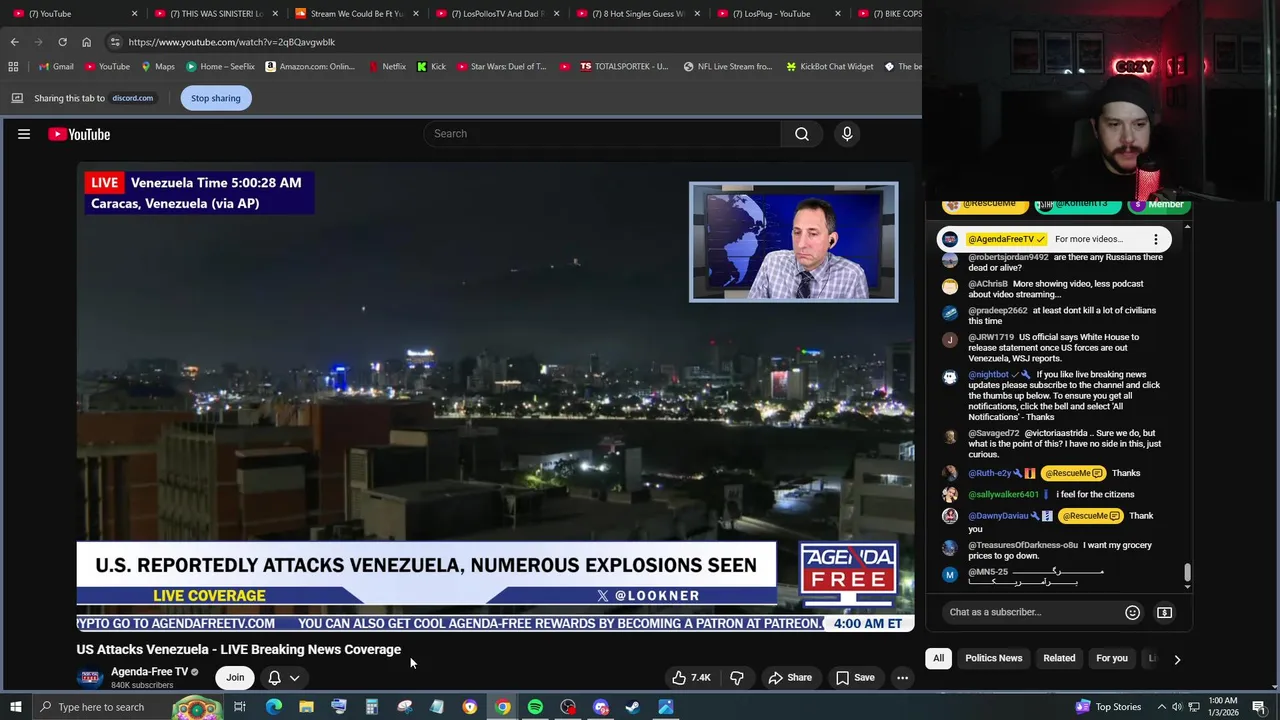The height and width of the screenshot is (720, 1280).
Task: Stop sharing this tab to Discord
Action: pyautogui.click(x=216, y=98)
